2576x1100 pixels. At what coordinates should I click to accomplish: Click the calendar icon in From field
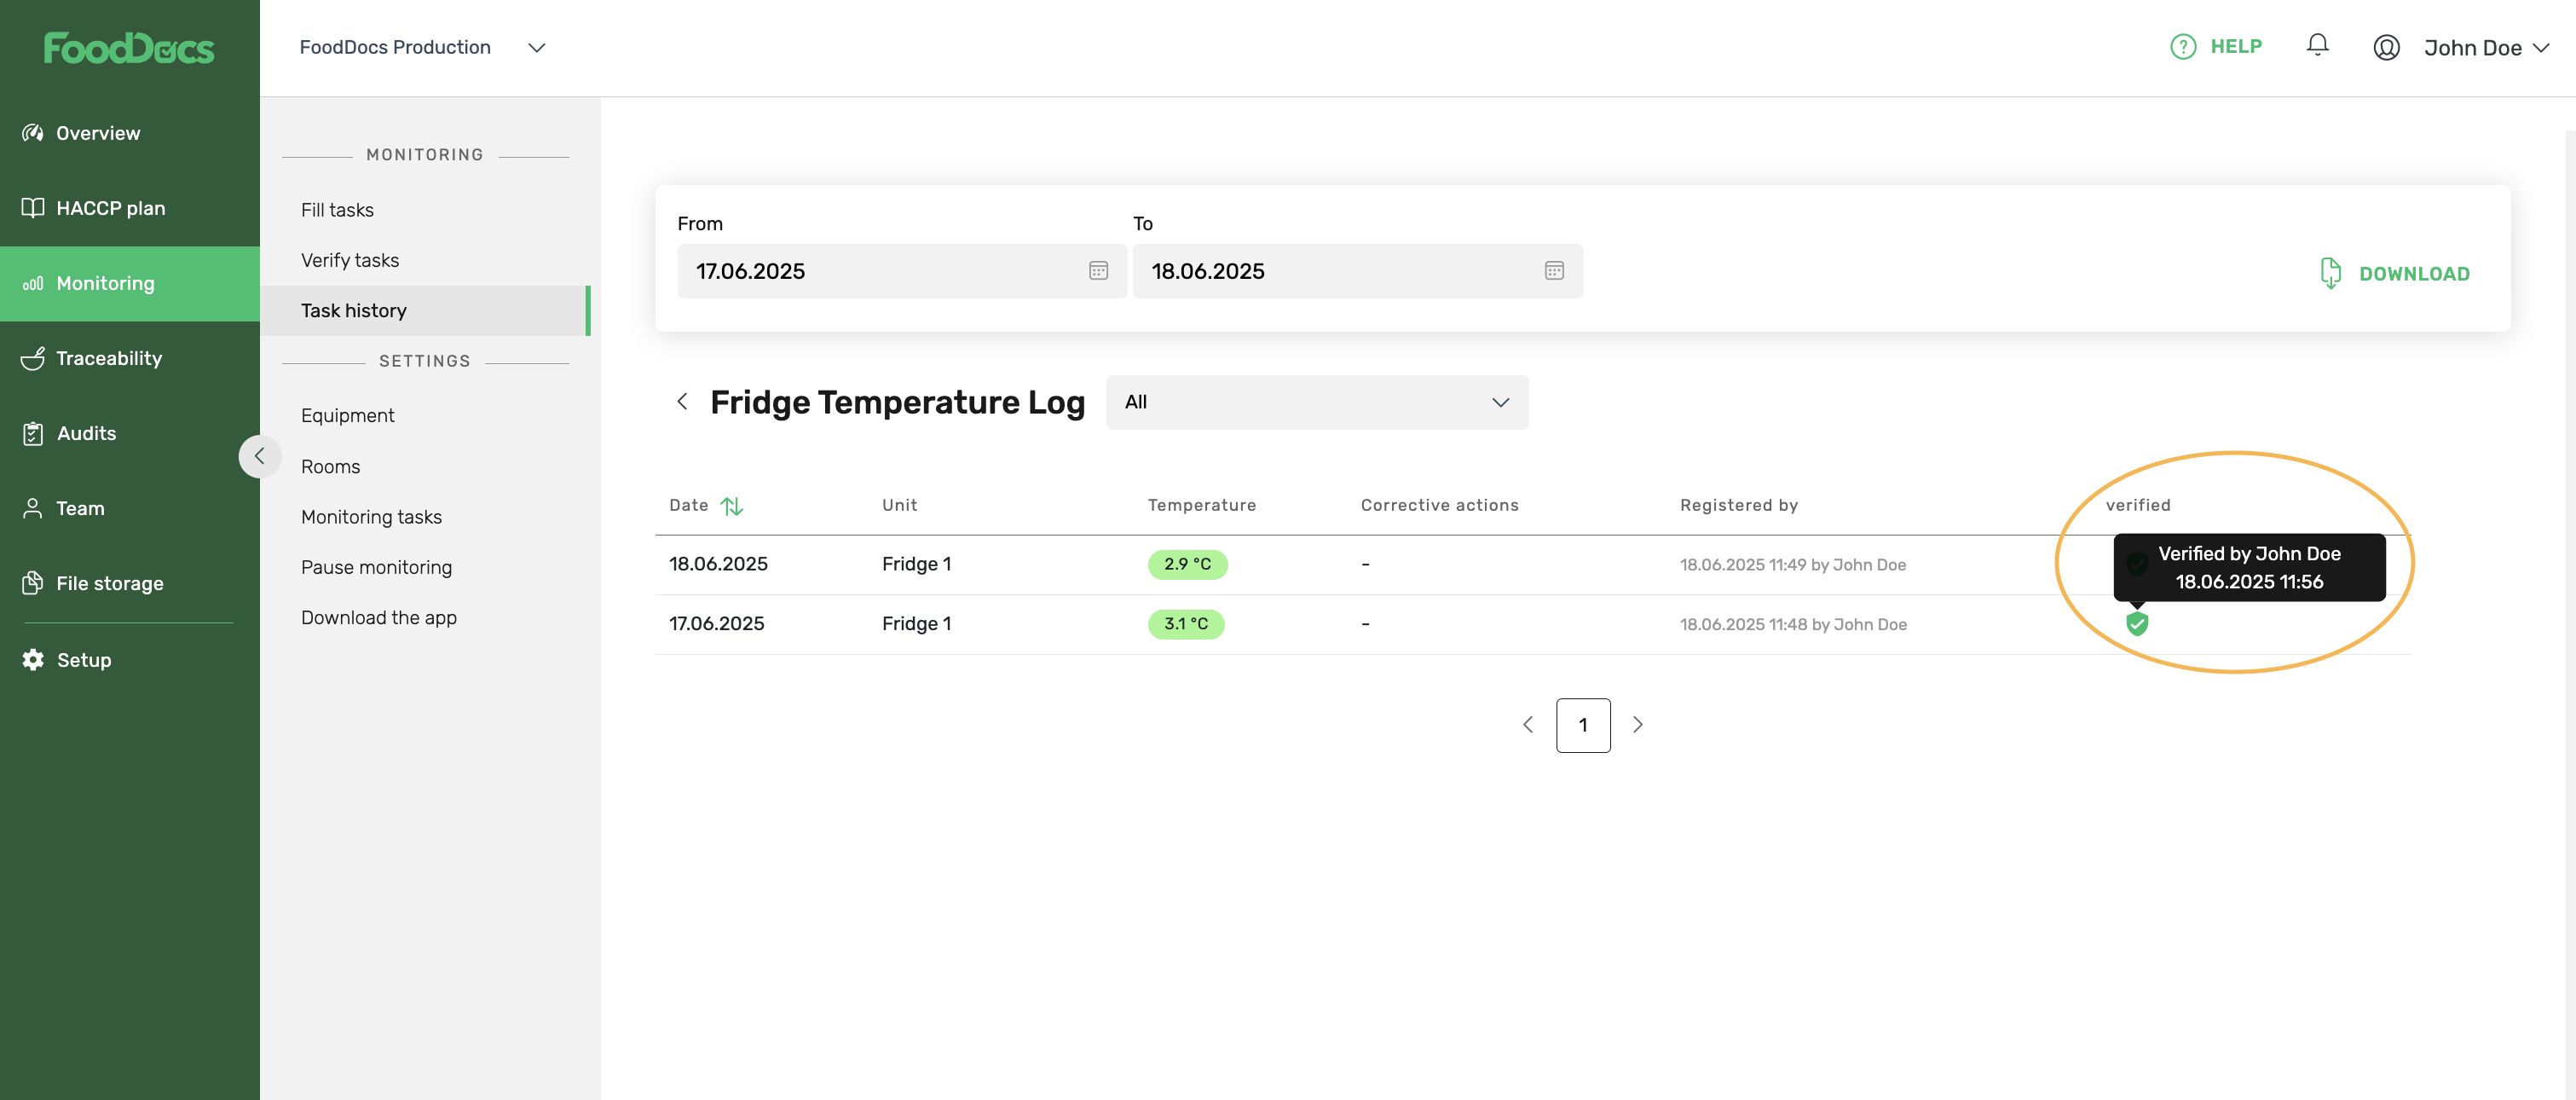(1098, 270)
